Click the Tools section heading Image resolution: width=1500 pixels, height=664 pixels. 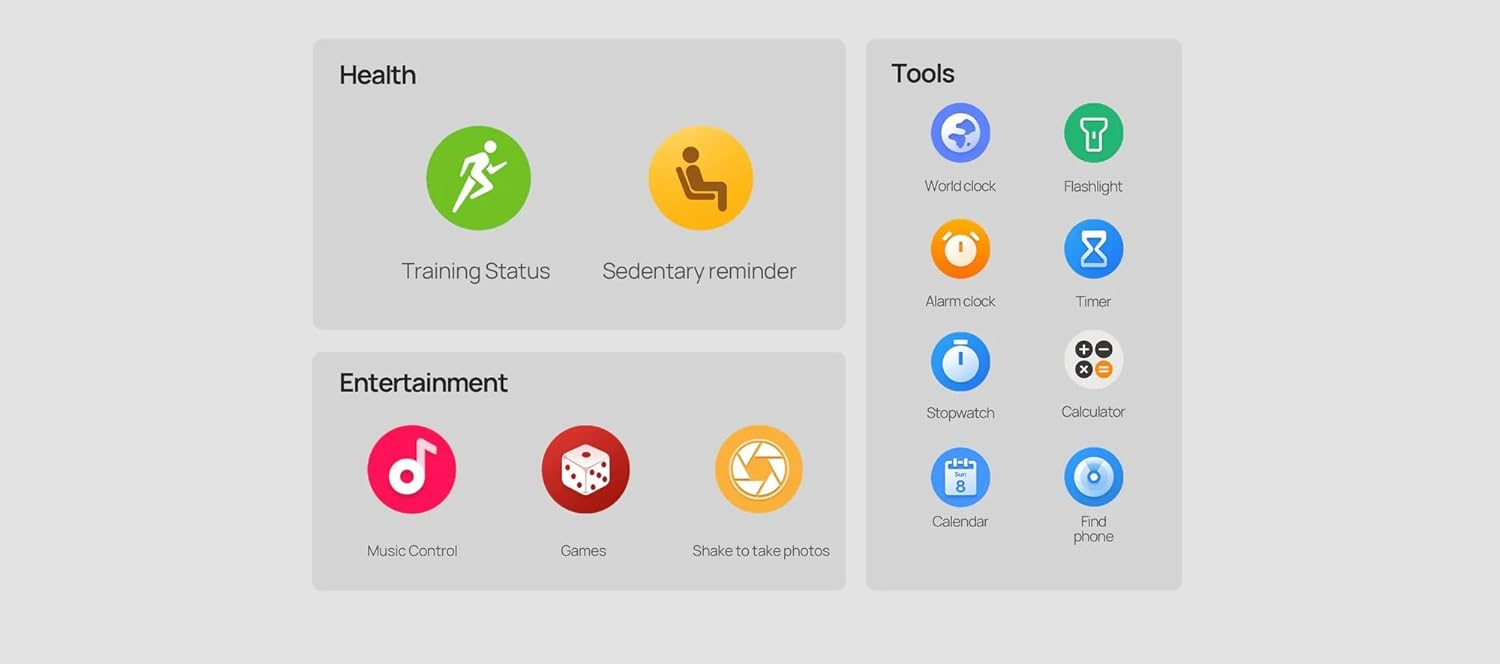coord(923,74)
